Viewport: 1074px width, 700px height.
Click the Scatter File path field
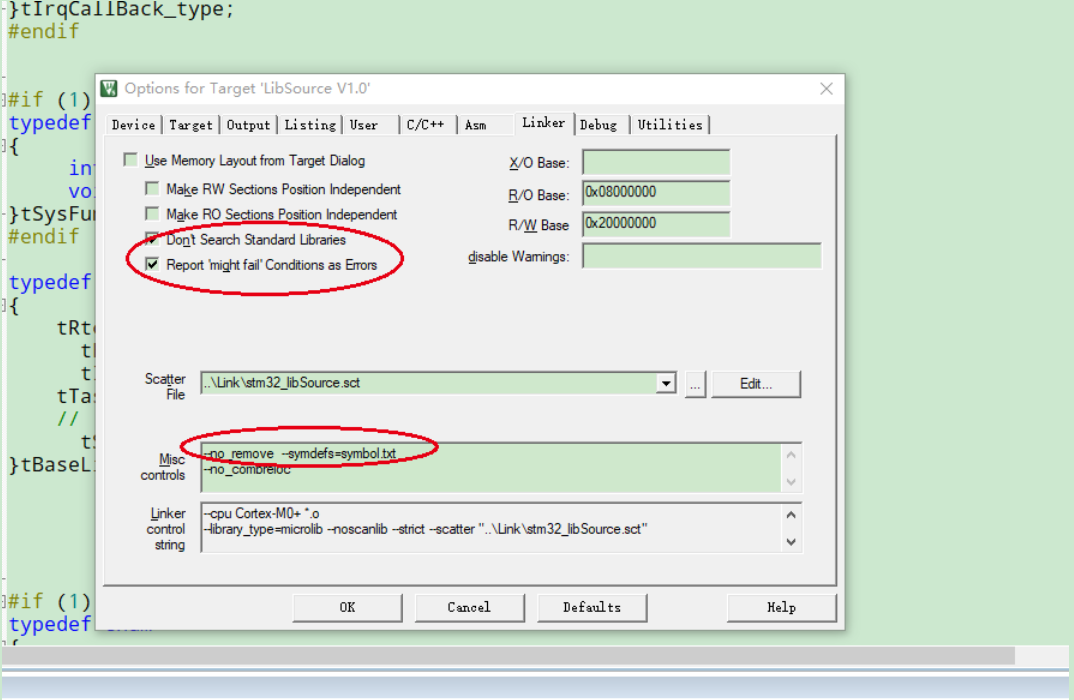click(429, 384)
